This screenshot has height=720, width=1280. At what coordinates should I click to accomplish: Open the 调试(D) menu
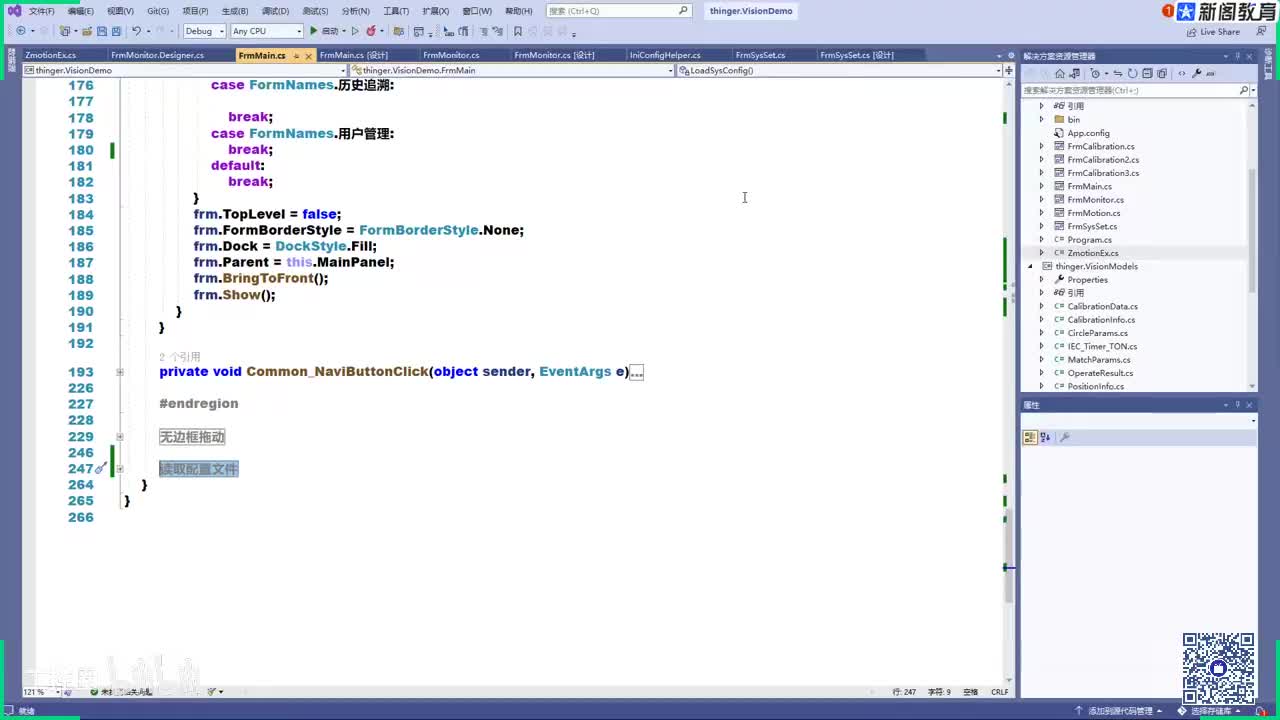pyautogui.click(x=275, y=11)
